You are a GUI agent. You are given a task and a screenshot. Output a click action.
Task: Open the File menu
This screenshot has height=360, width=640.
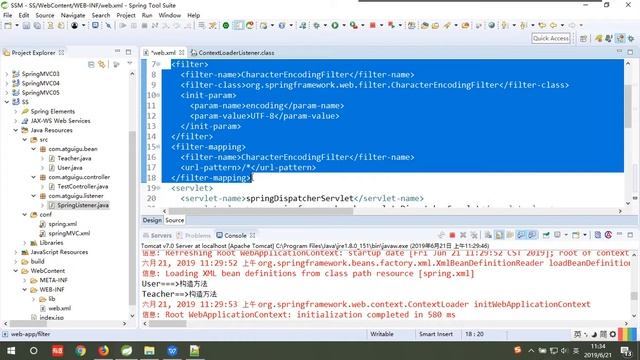tap(8, 15)
